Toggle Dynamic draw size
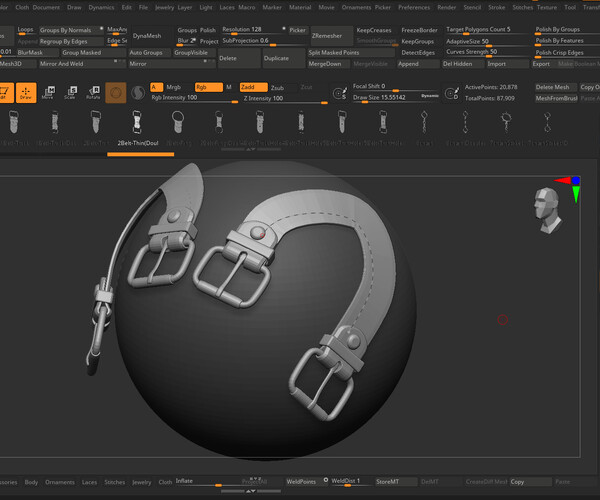The width and height of the screenshot is (600, 500). [x=429, y=96]
